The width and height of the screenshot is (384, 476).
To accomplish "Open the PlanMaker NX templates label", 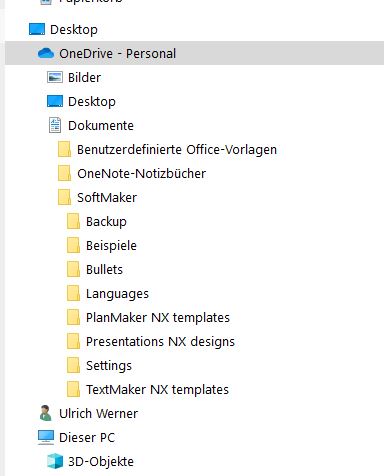I will tap(158, 318).
